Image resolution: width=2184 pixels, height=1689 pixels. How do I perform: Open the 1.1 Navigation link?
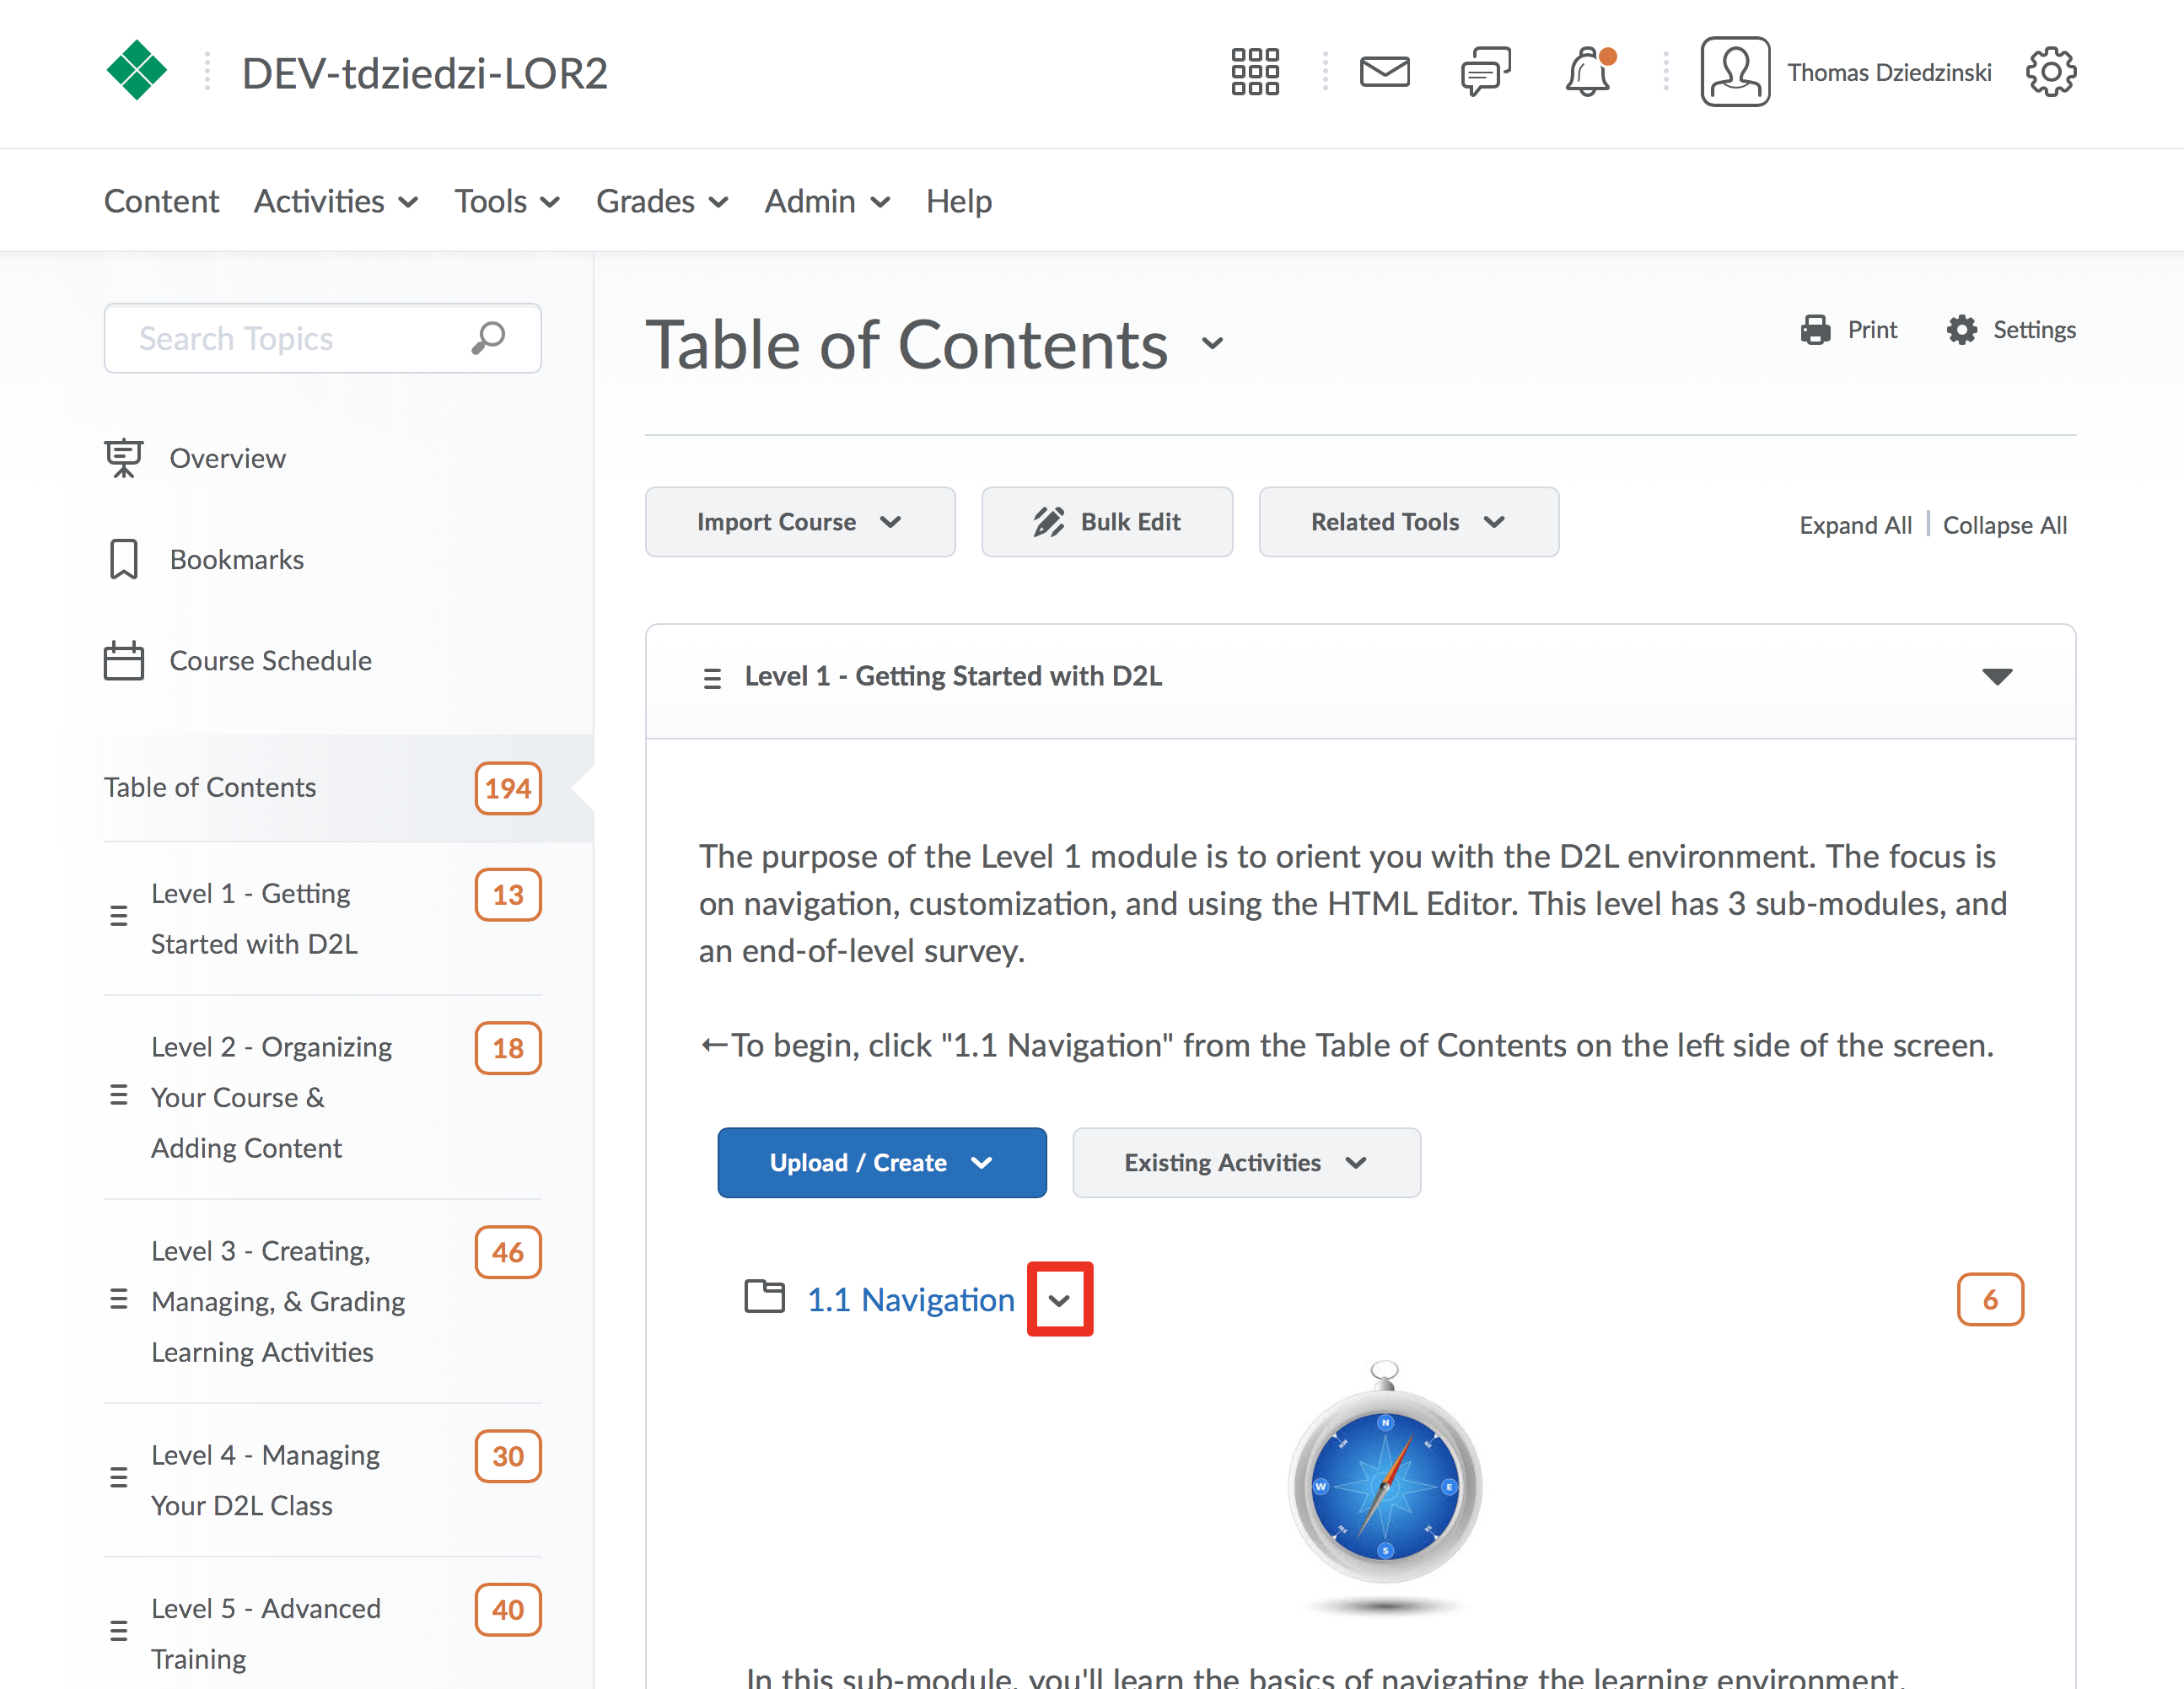910,1299
